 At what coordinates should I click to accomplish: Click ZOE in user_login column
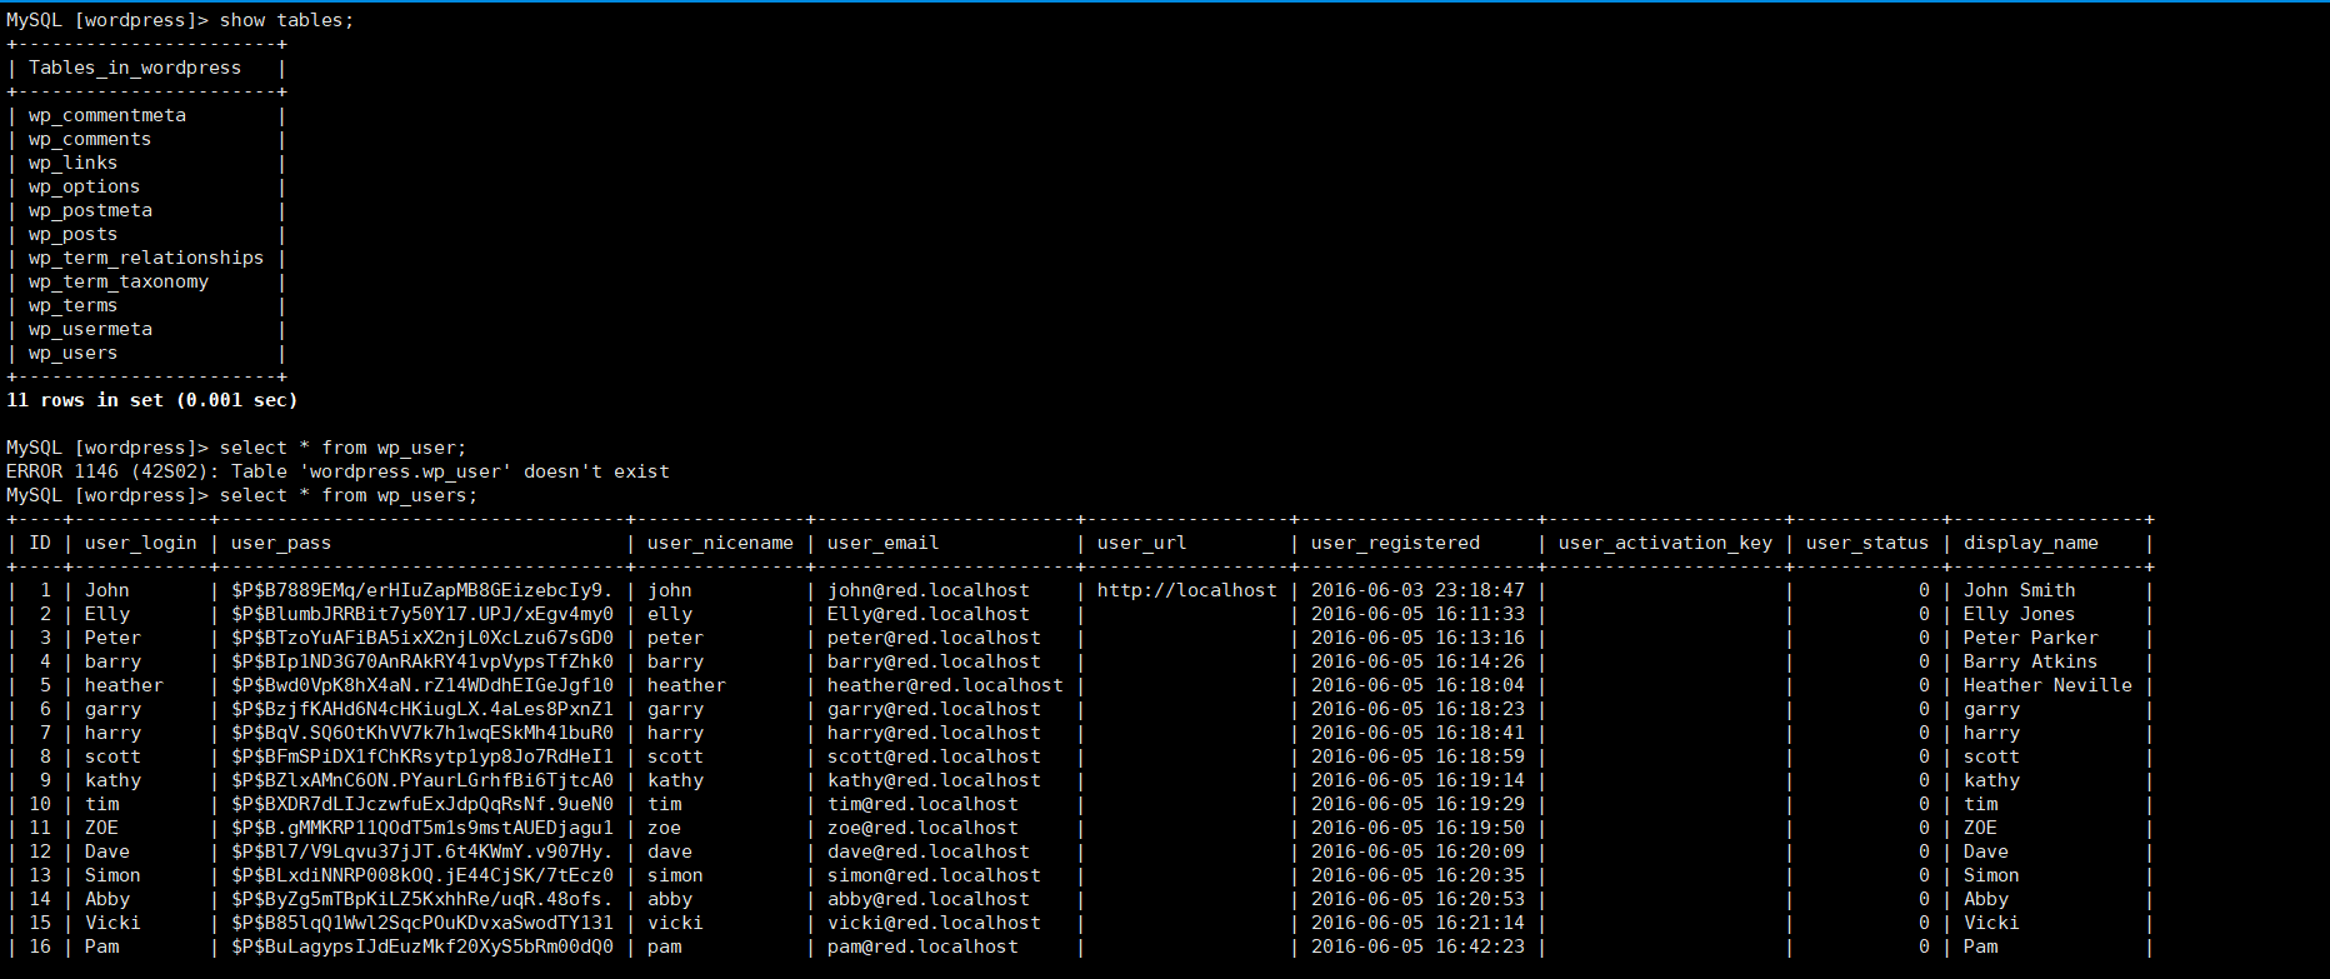(101, 828)
